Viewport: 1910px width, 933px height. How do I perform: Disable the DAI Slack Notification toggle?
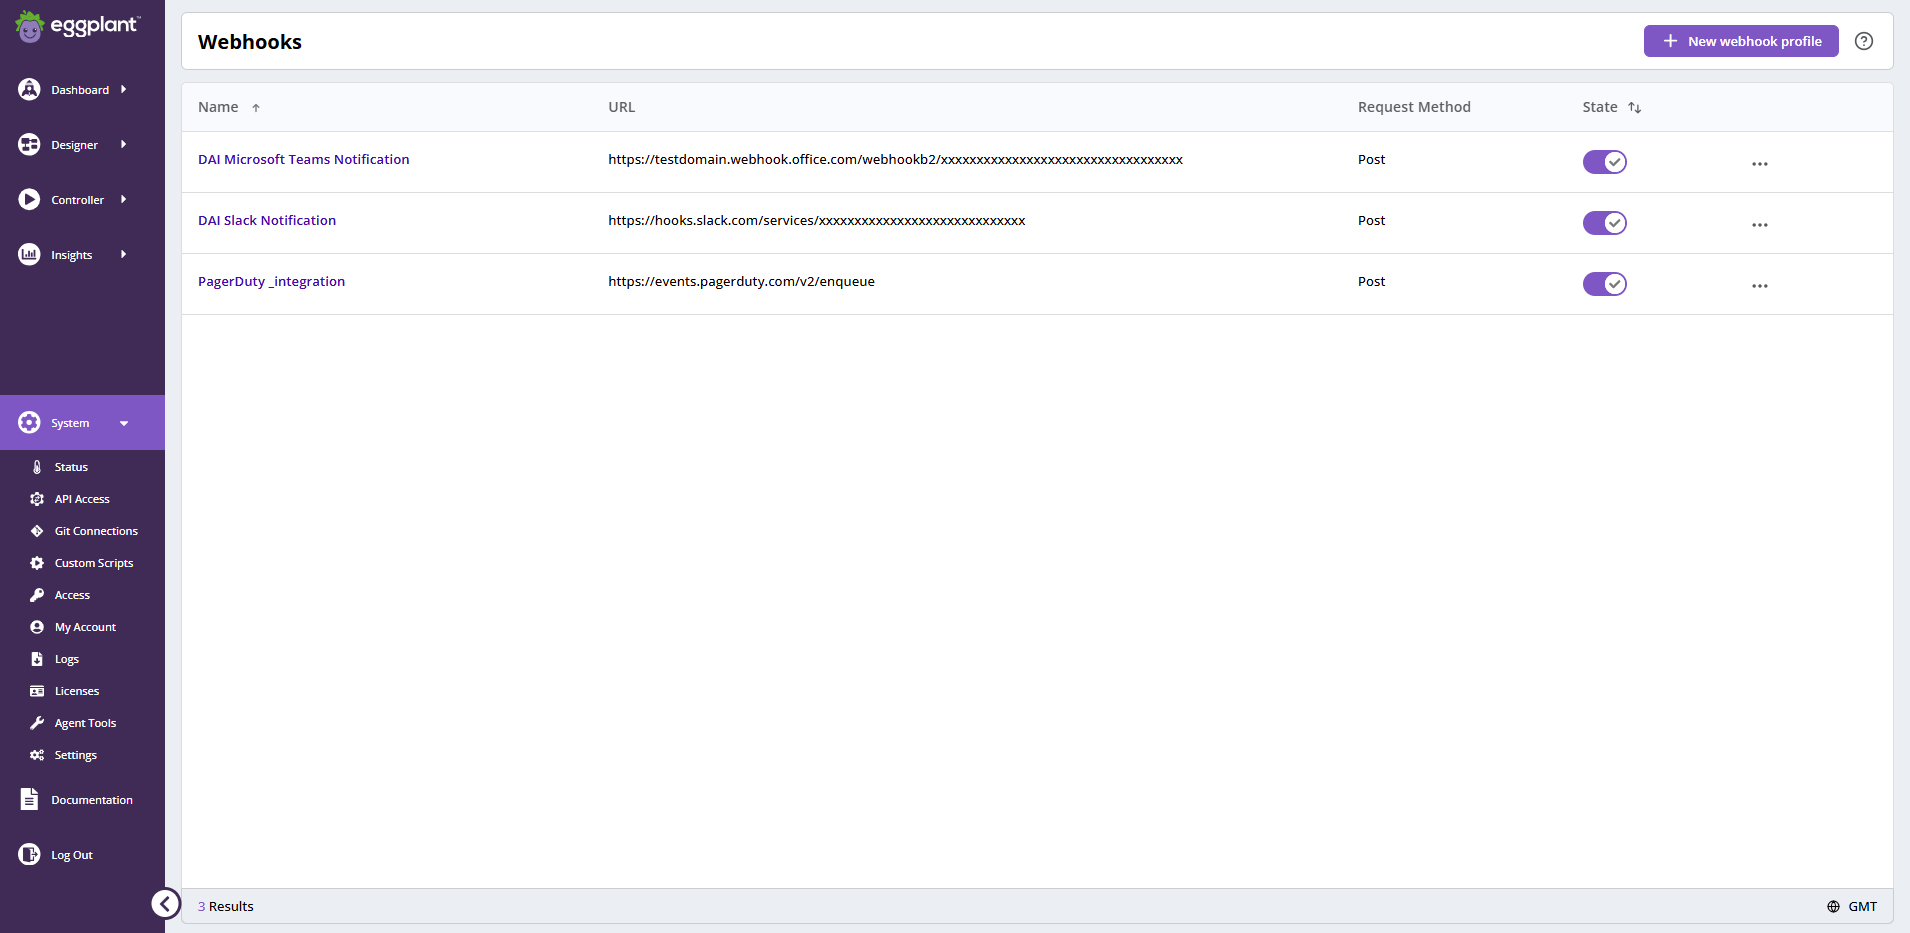[x=1605, y=223]
